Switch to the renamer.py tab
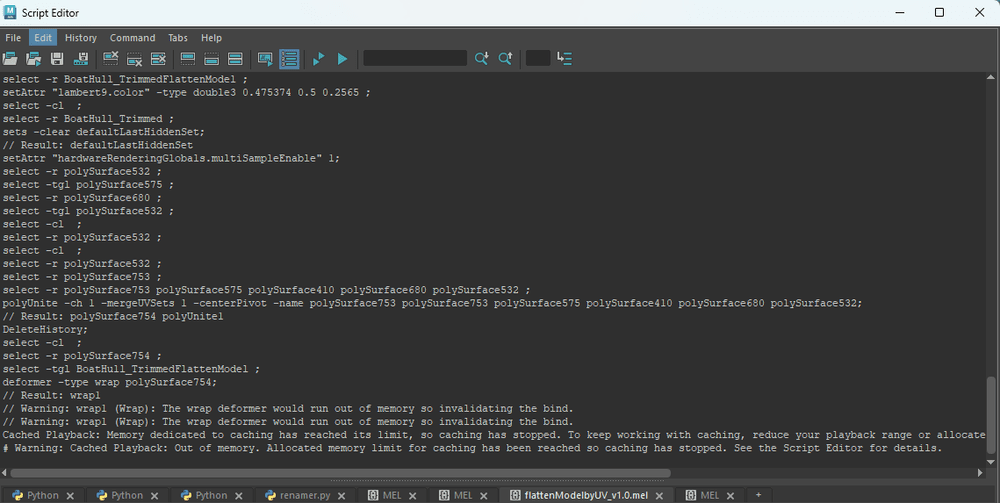This screenshot has width=1000, height=503. (x=305, y=495)
